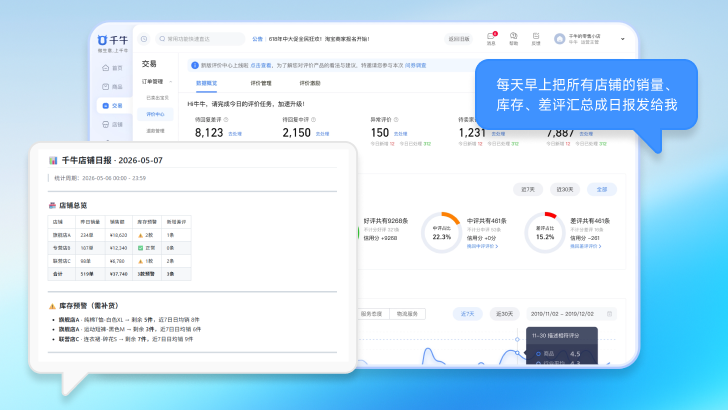Select 近7天 filter above the trend chart
The image size is (728, 410).
tap(468, 314)
